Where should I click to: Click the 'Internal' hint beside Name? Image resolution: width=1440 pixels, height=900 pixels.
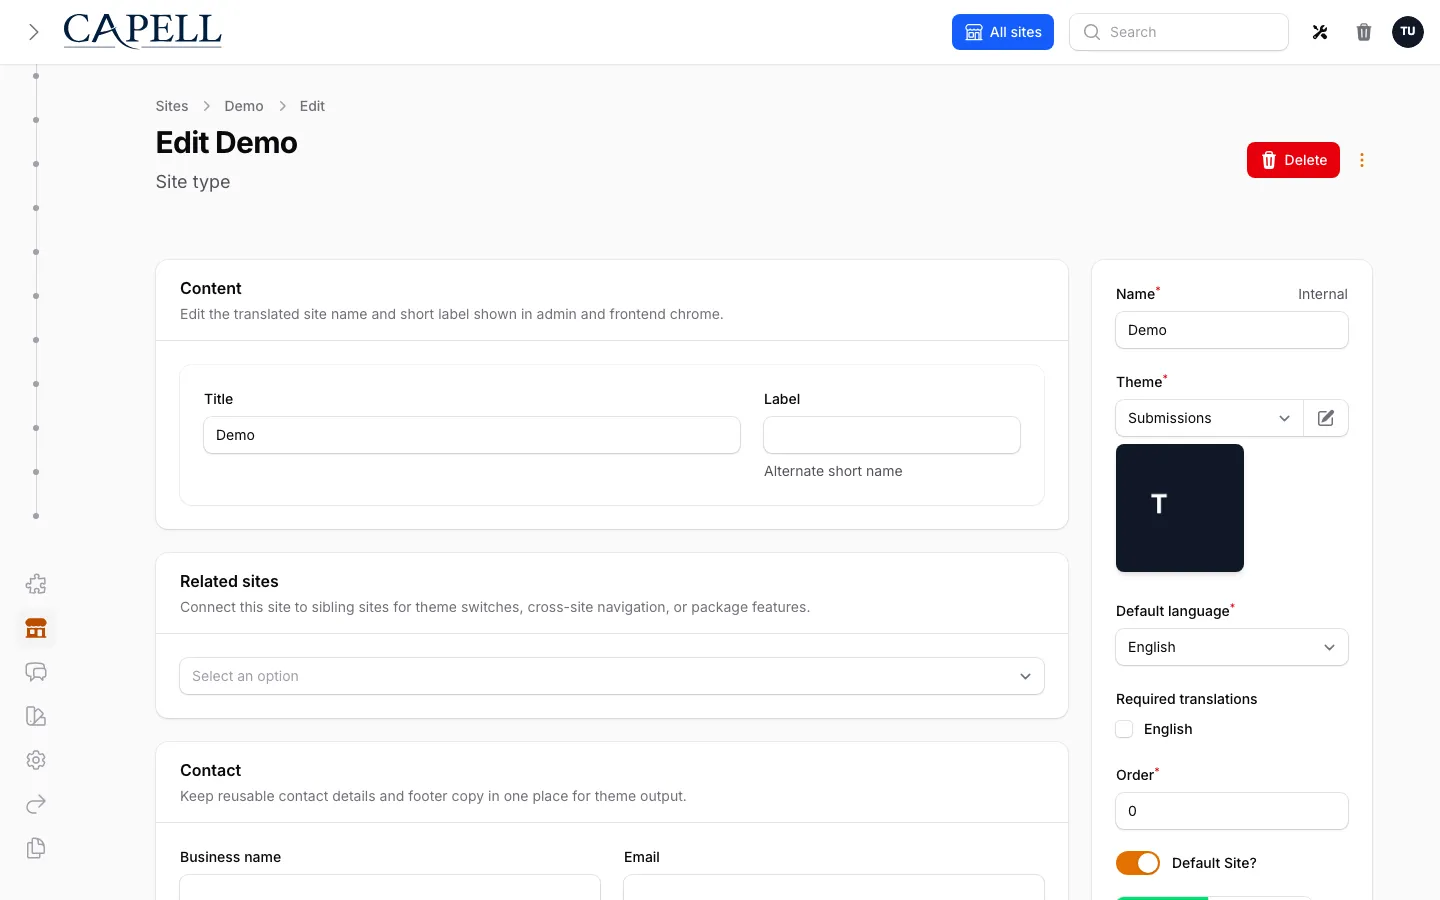pos(1323,294)
